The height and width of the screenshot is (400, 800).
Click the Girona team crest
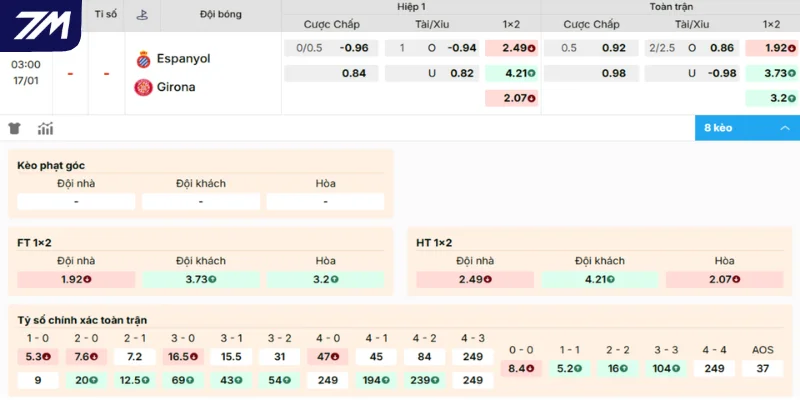coord(143,87)
